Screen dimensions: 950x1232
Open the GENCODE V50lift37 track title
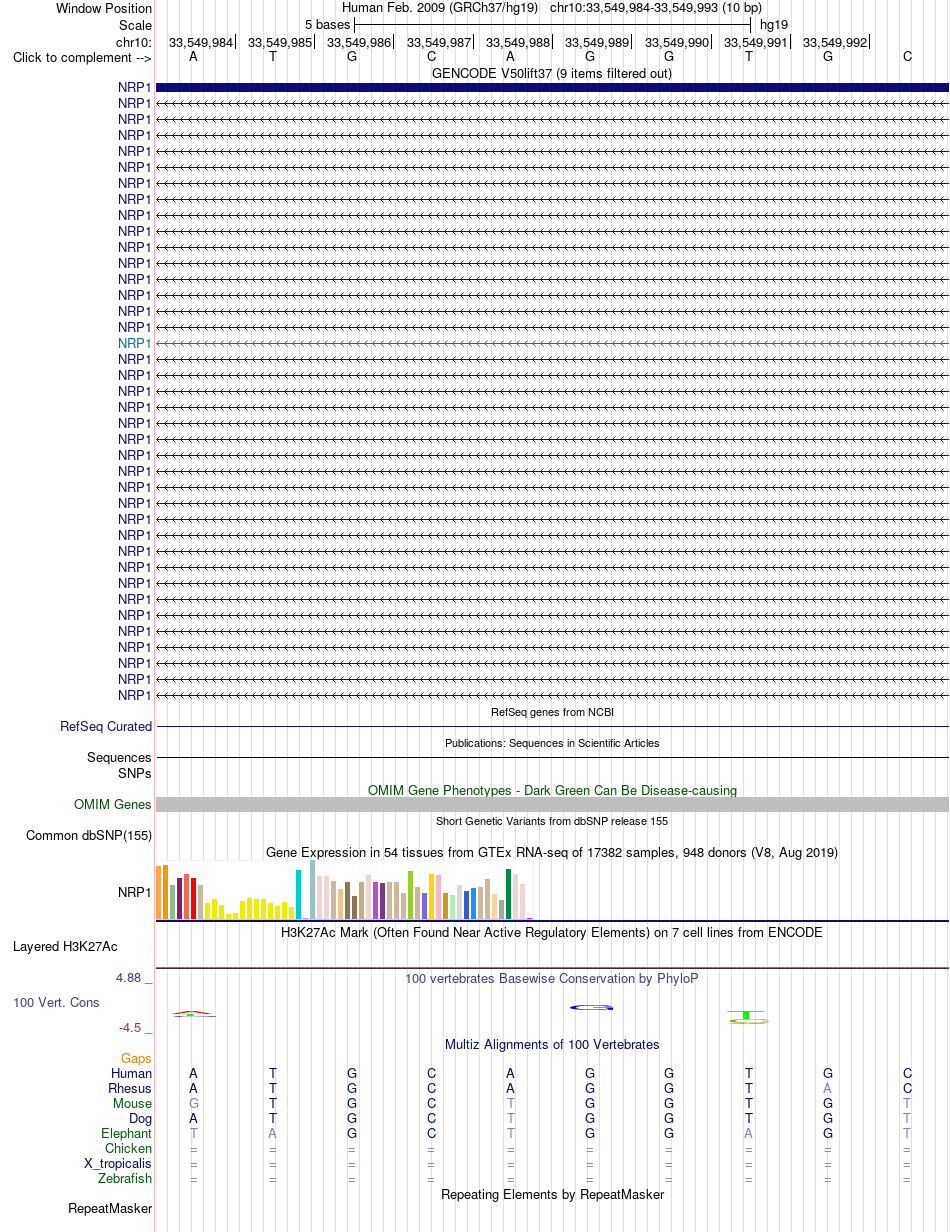click(552, 73)
